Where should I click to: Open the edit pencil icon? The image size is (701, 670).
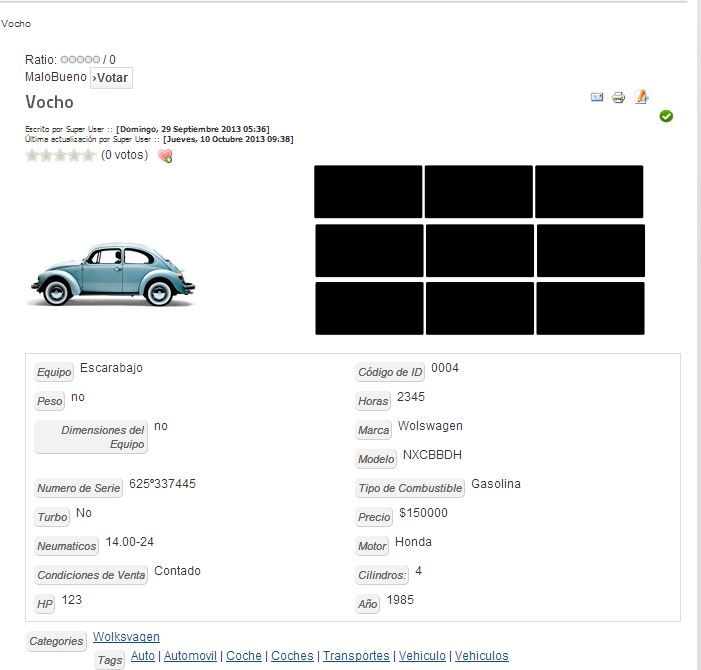pyautogui.click(x=641, y=97)
